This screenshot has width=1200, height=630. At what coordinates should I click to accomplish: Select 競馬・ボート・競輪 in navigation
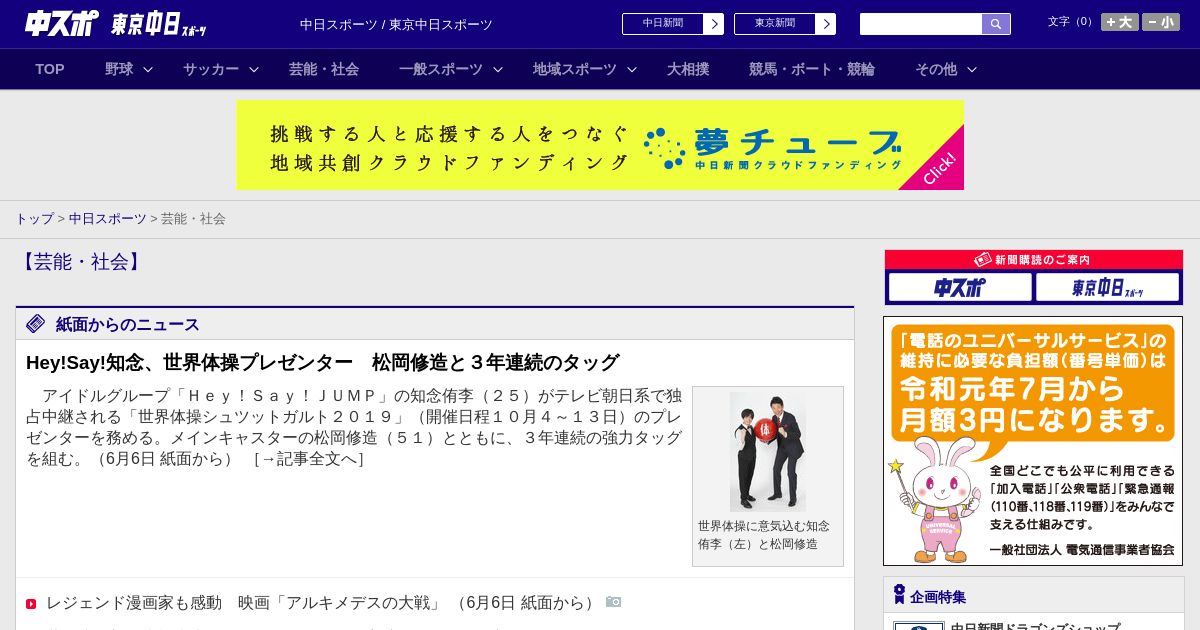click(x=812, y=69)
